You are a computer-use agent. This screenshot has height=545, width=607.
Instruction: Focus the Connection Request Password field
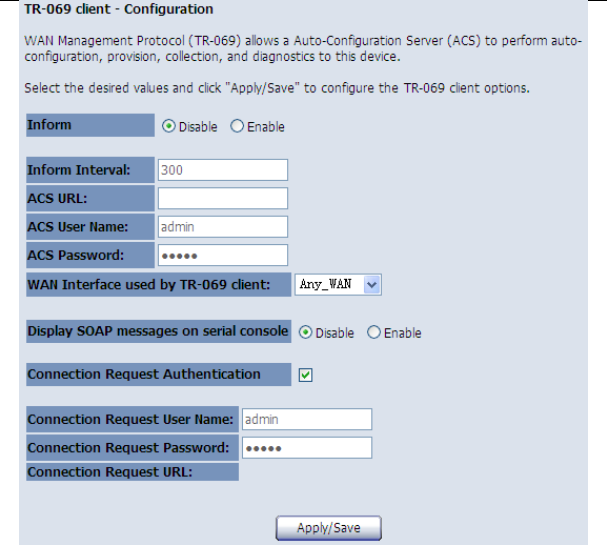pos(306,447)
